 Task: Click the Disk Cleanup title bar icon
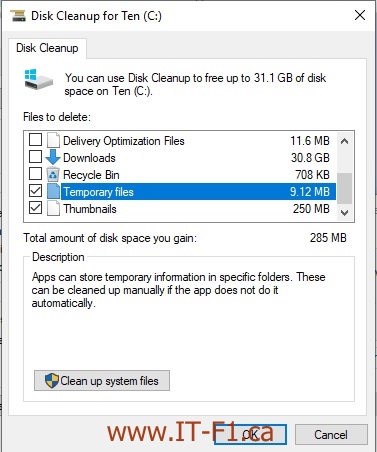[18, 15]
